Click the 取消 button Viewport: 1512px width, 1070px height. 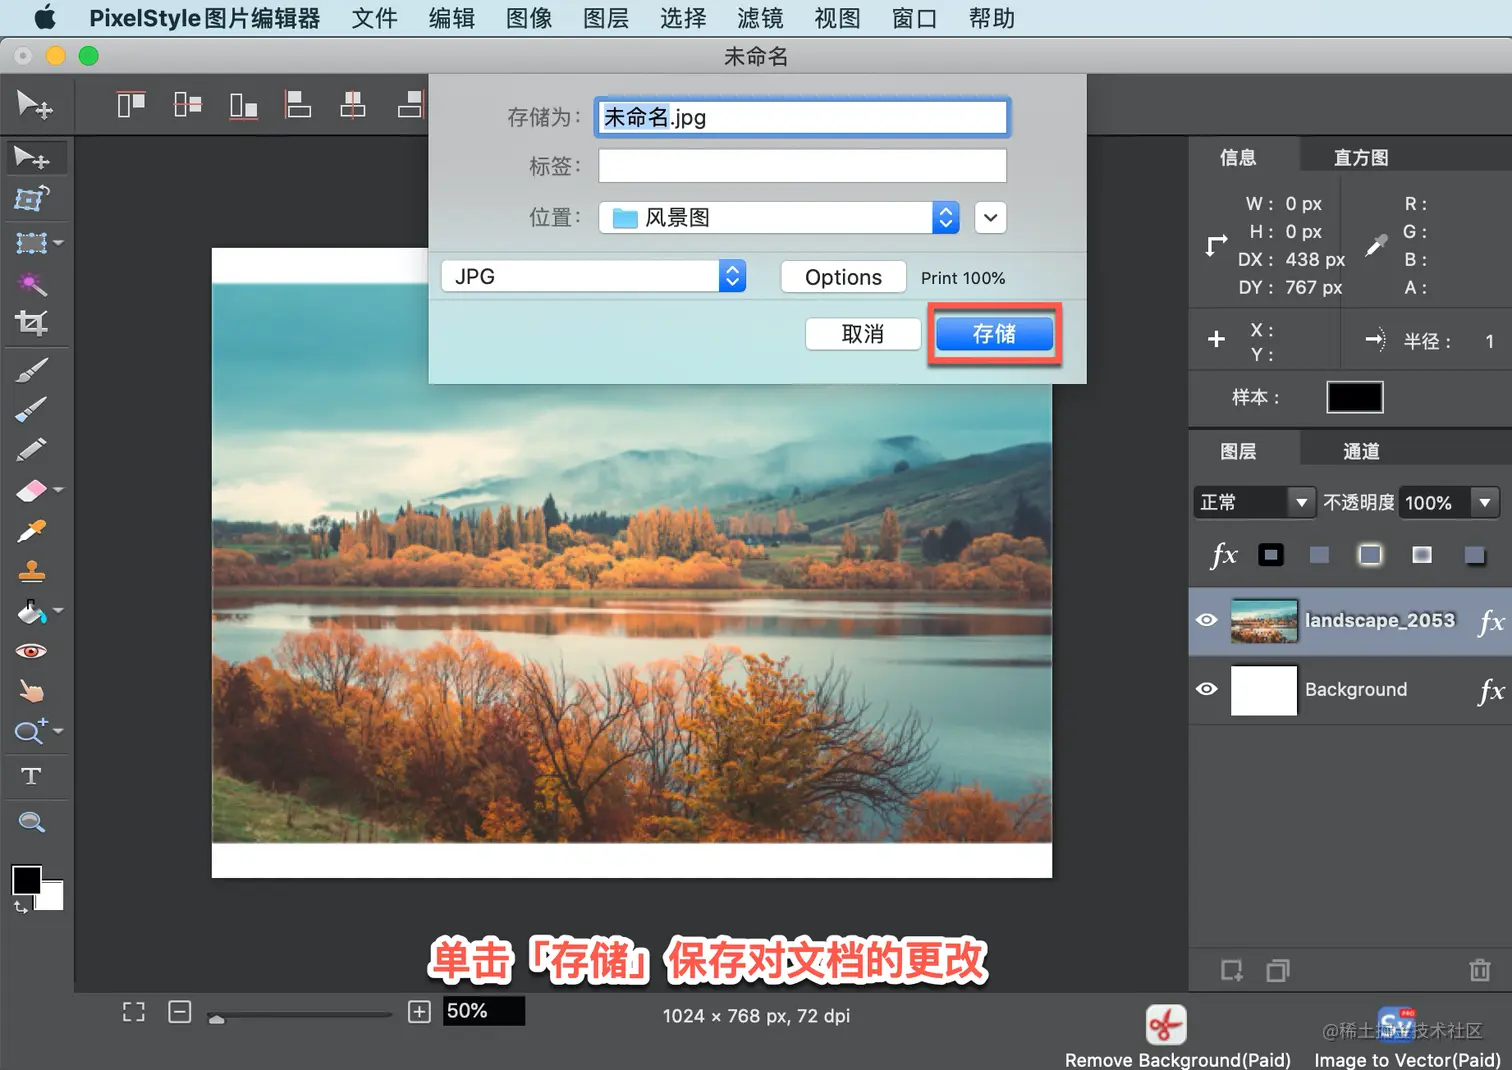(863, 334)
